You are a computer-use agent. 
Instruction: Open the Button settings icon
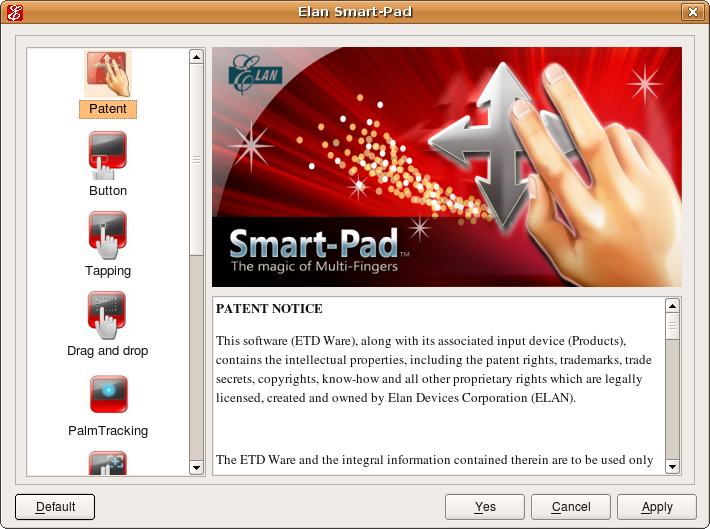pos(108,155)
